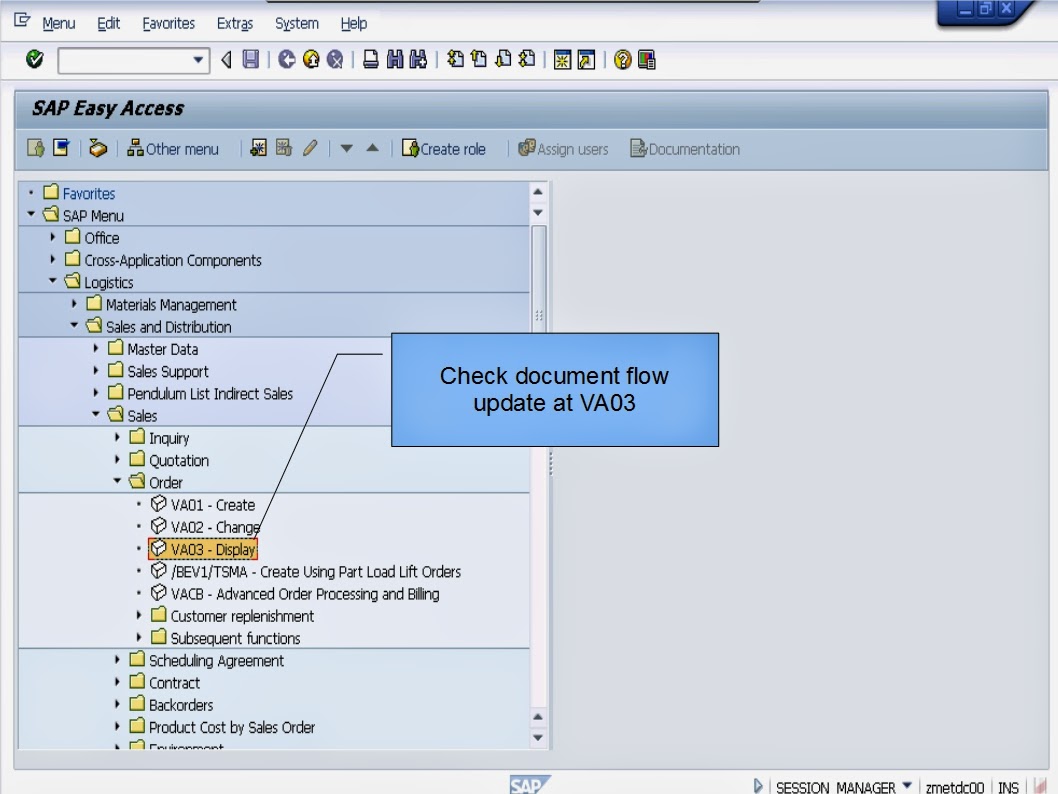Open the Help menu
This screenshot has width=1058, height=794.
[x=354, y=24]
